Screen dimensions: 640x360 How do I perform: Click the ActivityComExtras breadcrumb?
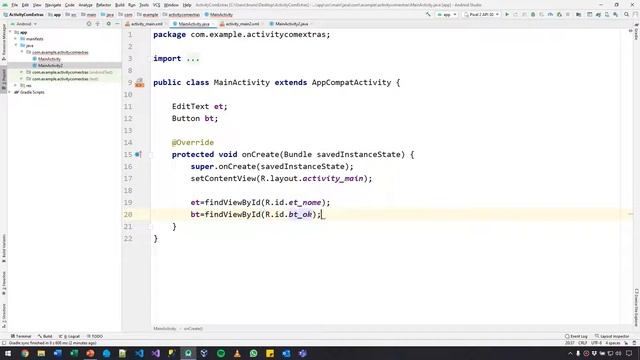click(24, 14)
